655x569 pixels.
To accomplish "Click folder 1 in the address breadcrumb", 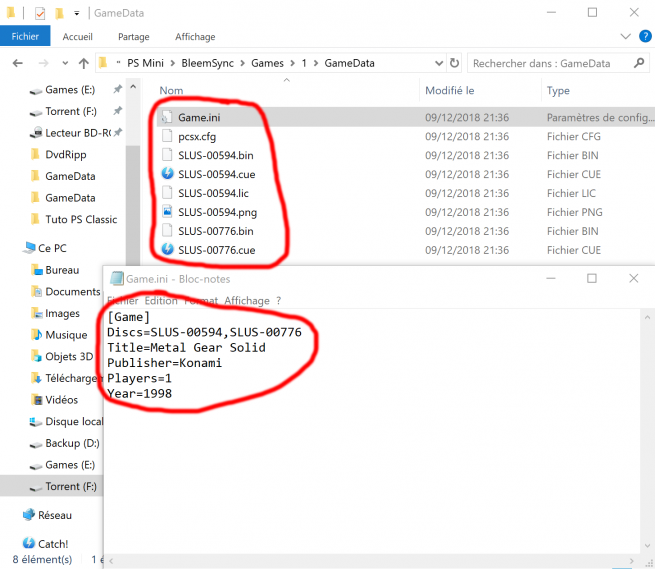I will (304, 63).
